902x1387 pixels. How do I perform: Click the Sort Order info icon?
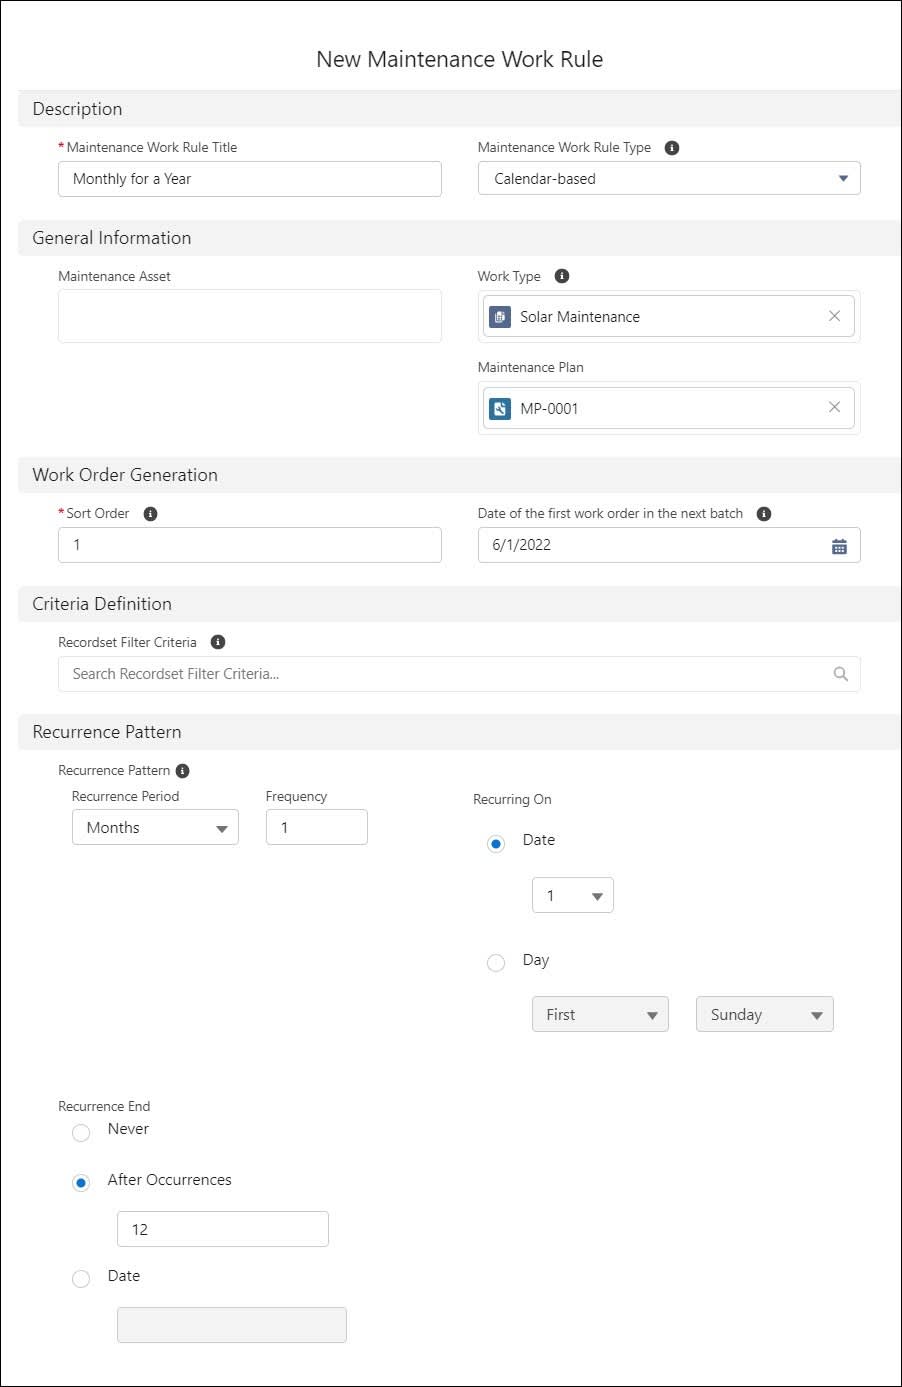[151, 513]
